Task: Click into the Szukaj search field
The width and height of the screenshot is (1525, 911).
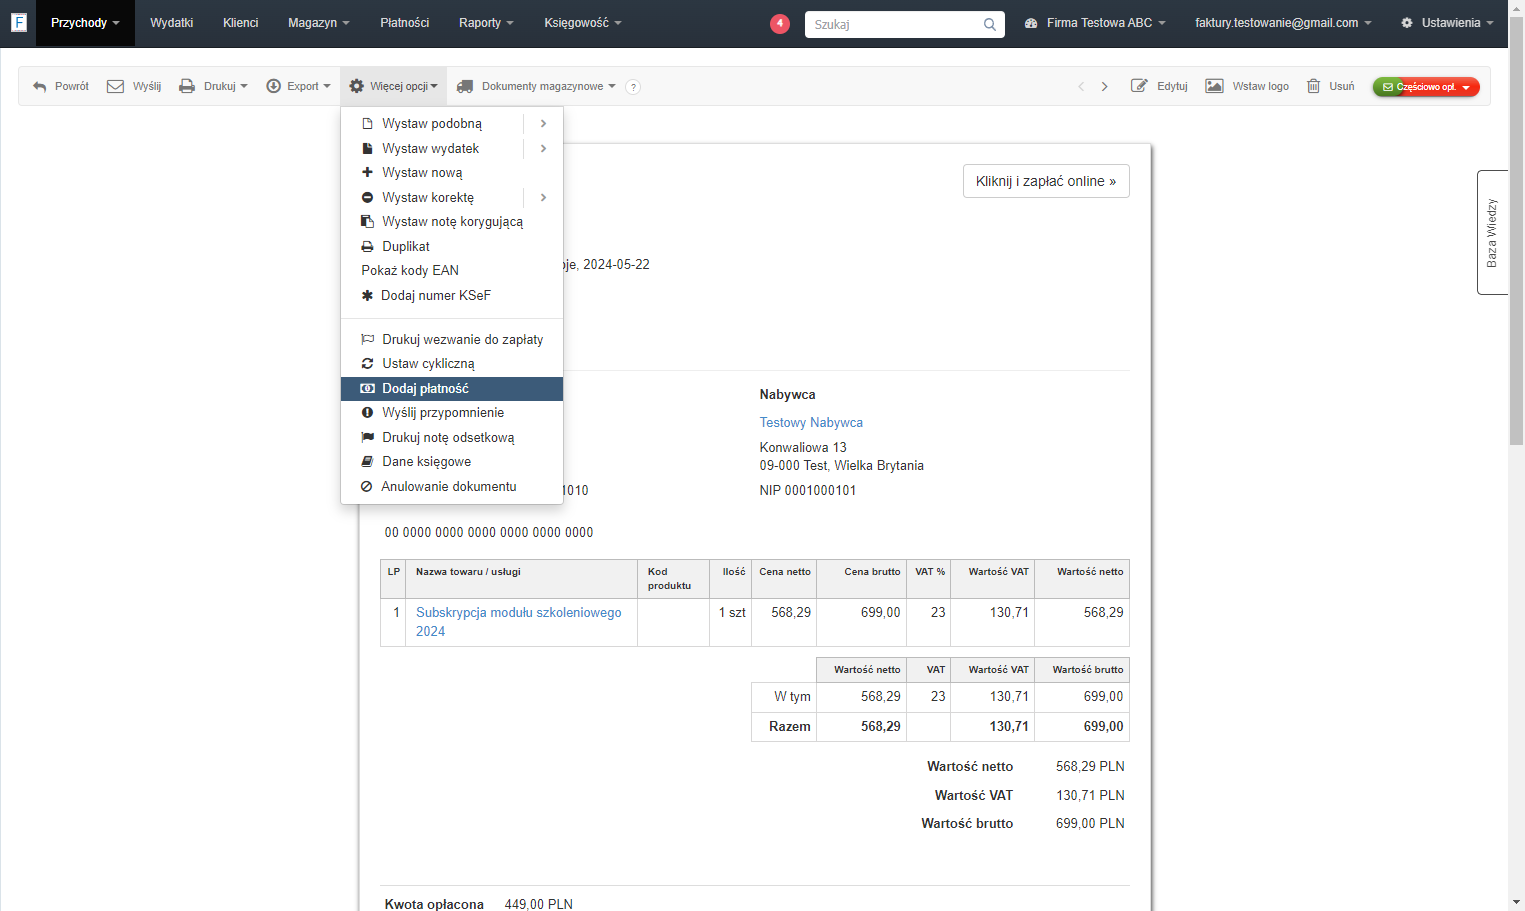Action: (x=892, y=25)
